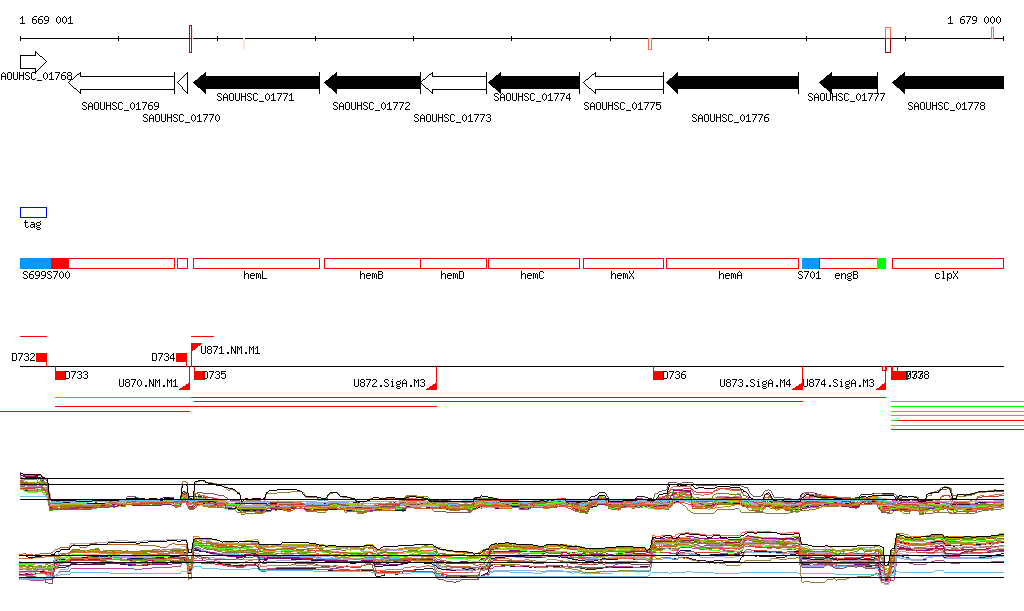Click the hemA name label
The width and height of the screenshot is (1024, 611).
click(x=730, y=275)
